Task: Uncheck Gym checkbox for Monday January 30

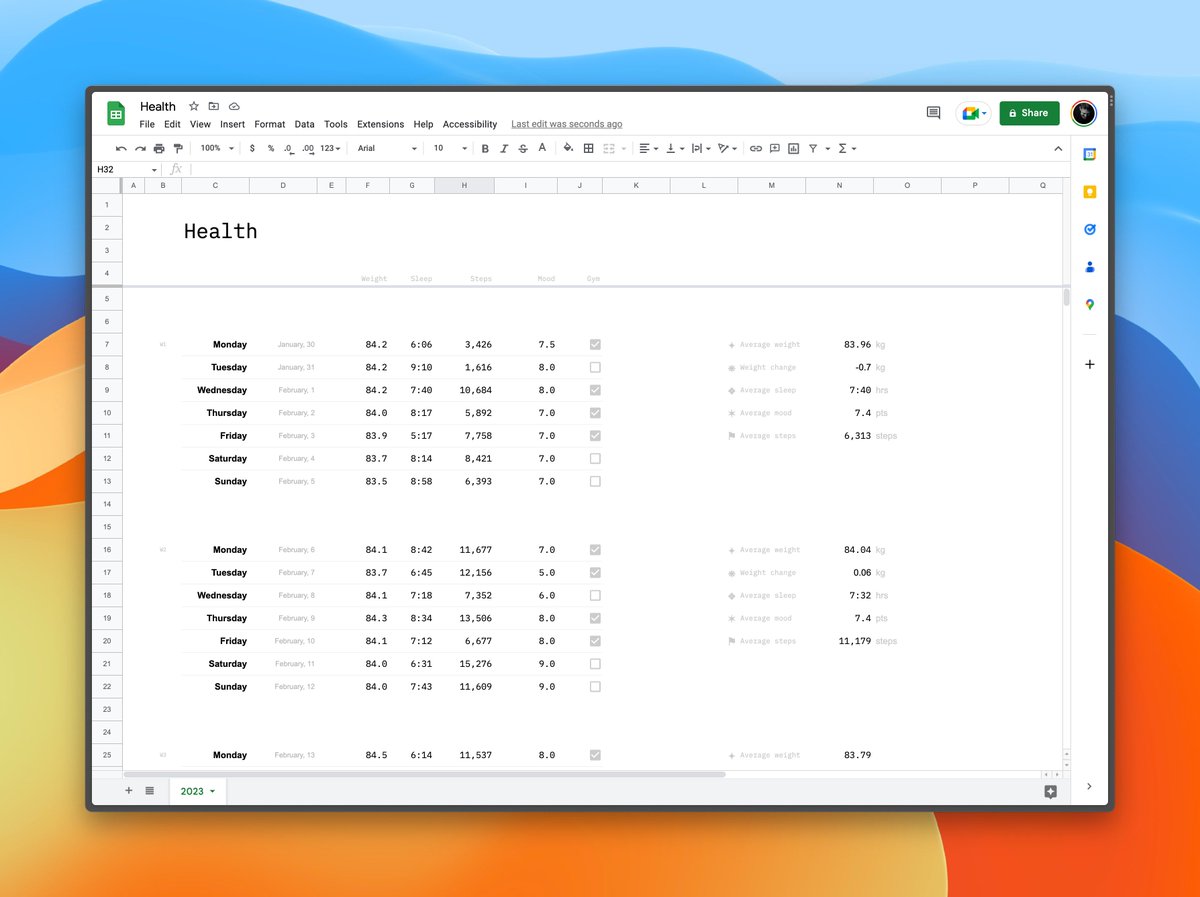Action: (x=595, y=344)
